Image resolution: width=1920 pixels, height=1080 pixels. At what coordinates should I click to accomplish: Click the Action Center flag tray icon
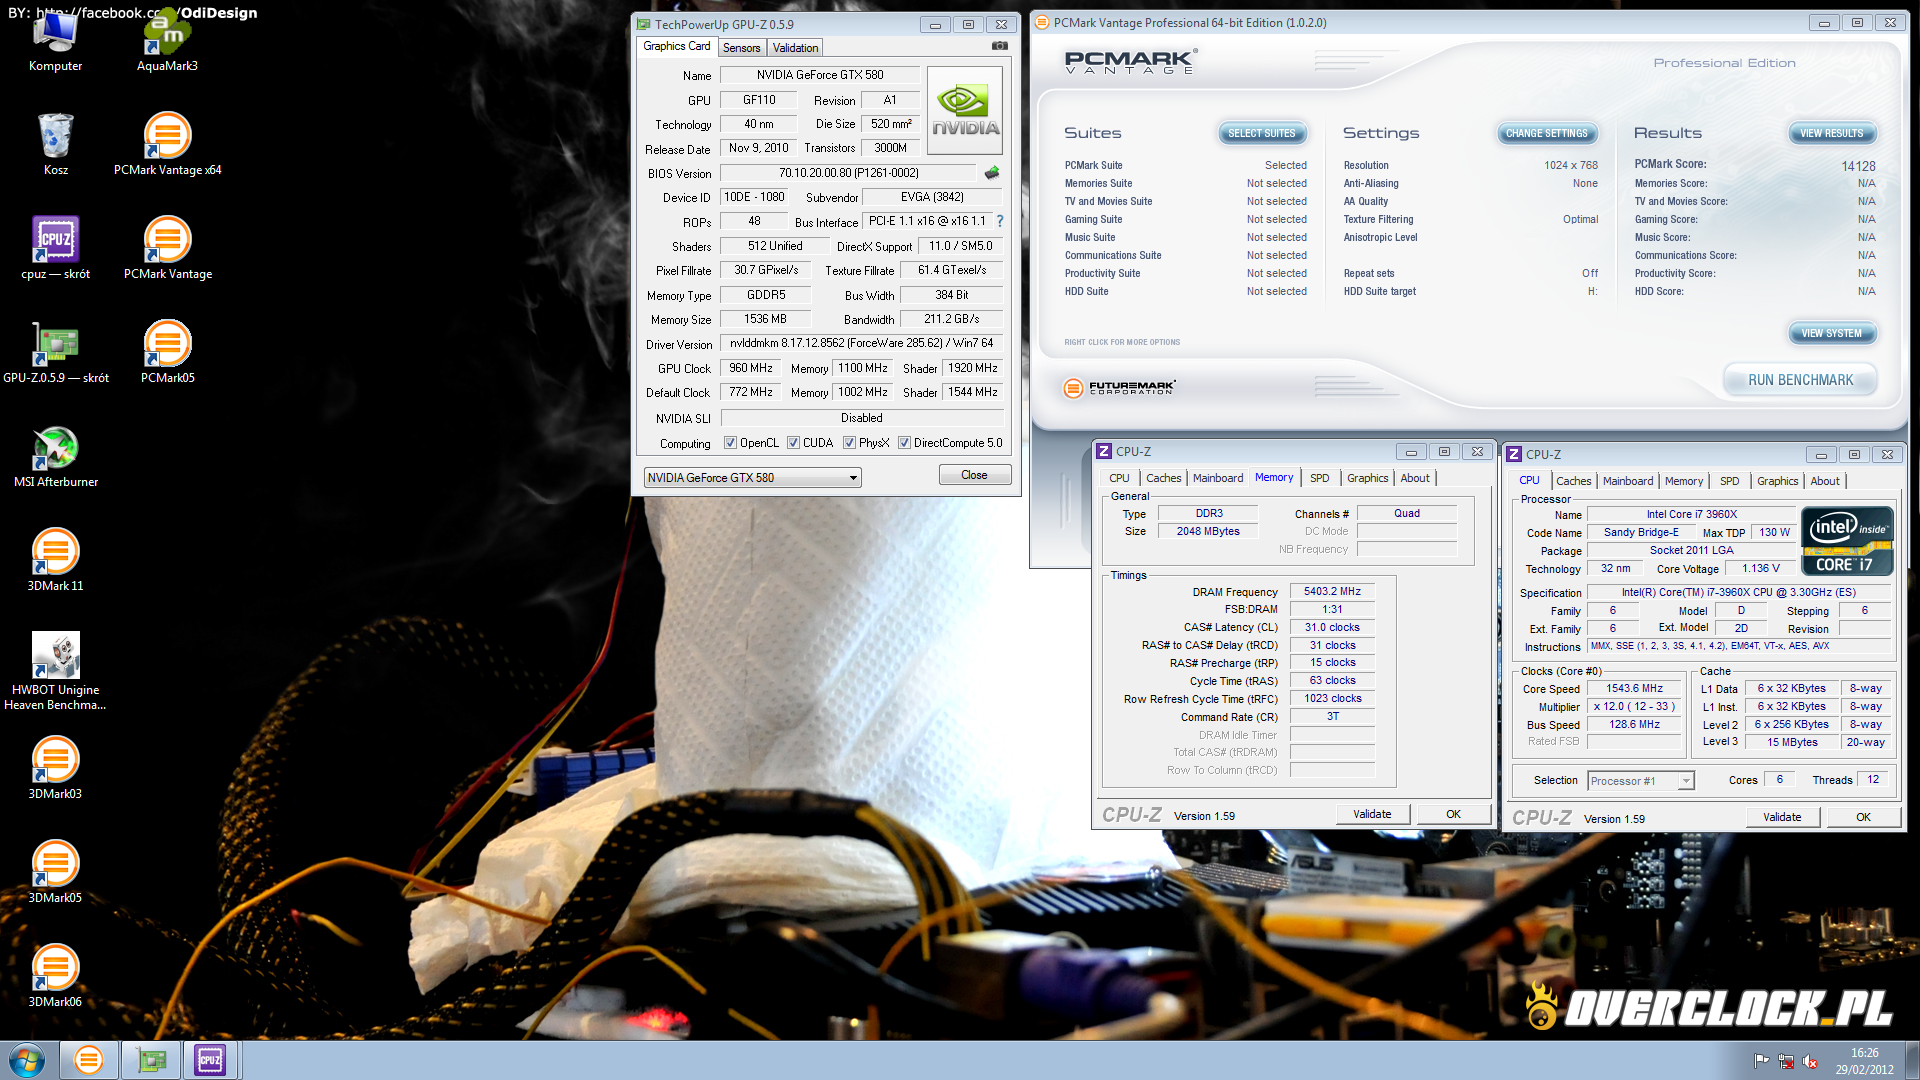[x=1761, y=1061]
